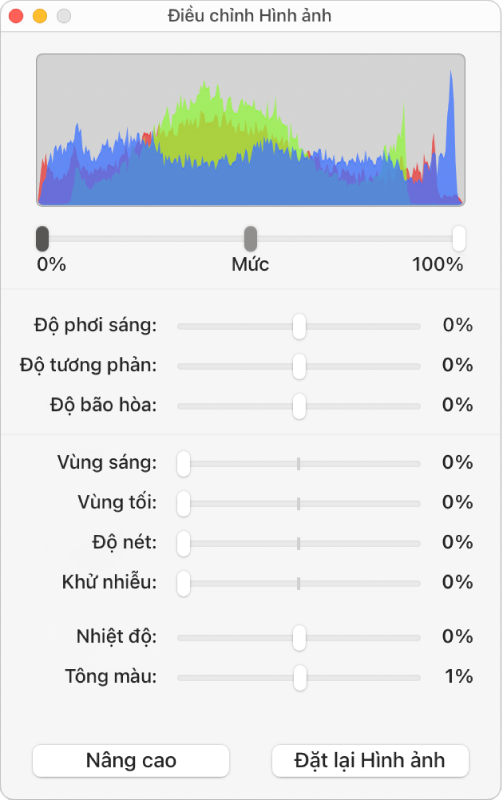Screen dimensions: 503x801
Task: Click the Tông màu slider knob
Action: 300,677
